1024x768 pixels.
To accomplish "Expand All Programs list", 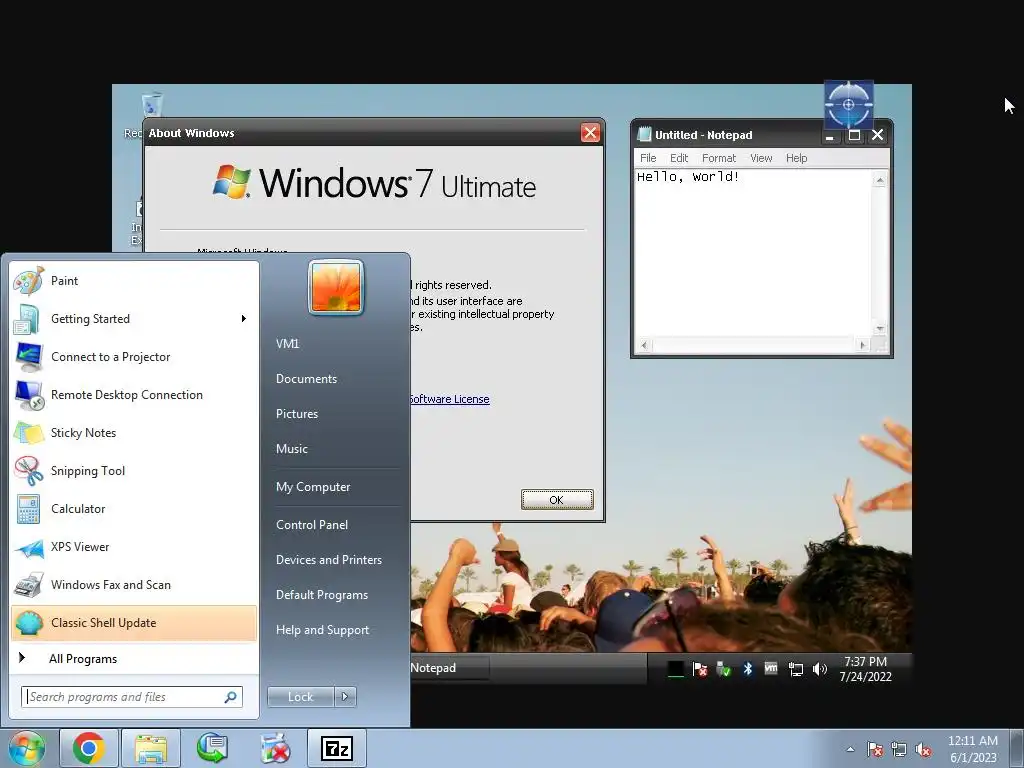I will (x=134, y=659).
